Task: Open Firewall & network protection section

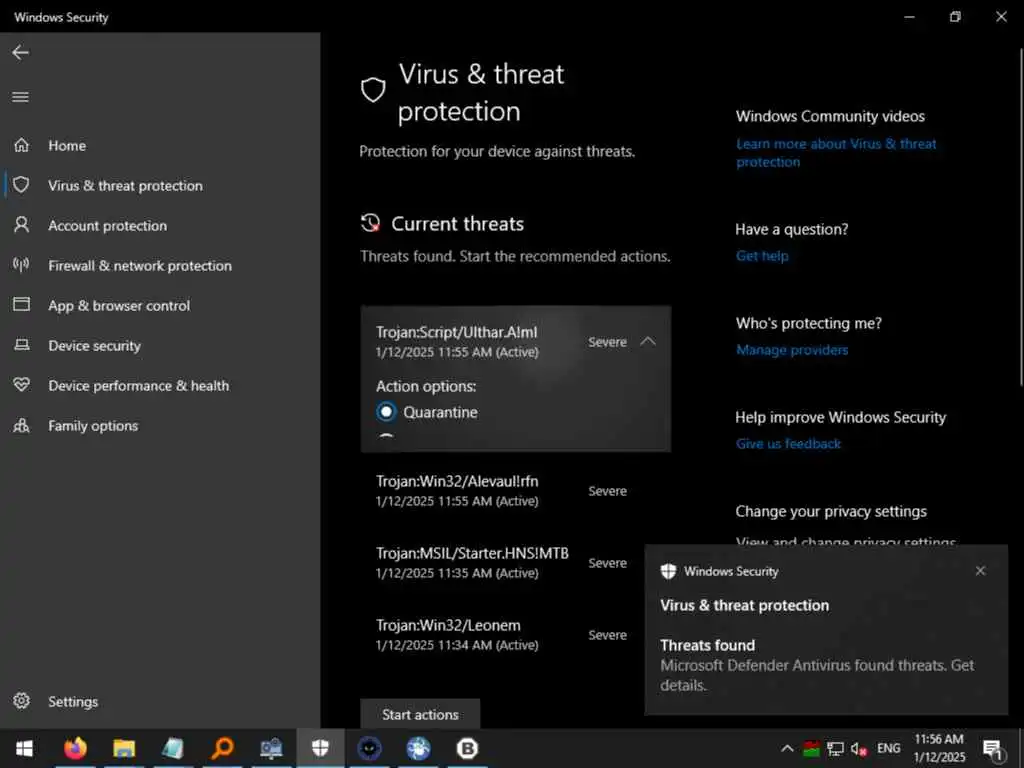Action: point(140,265)
